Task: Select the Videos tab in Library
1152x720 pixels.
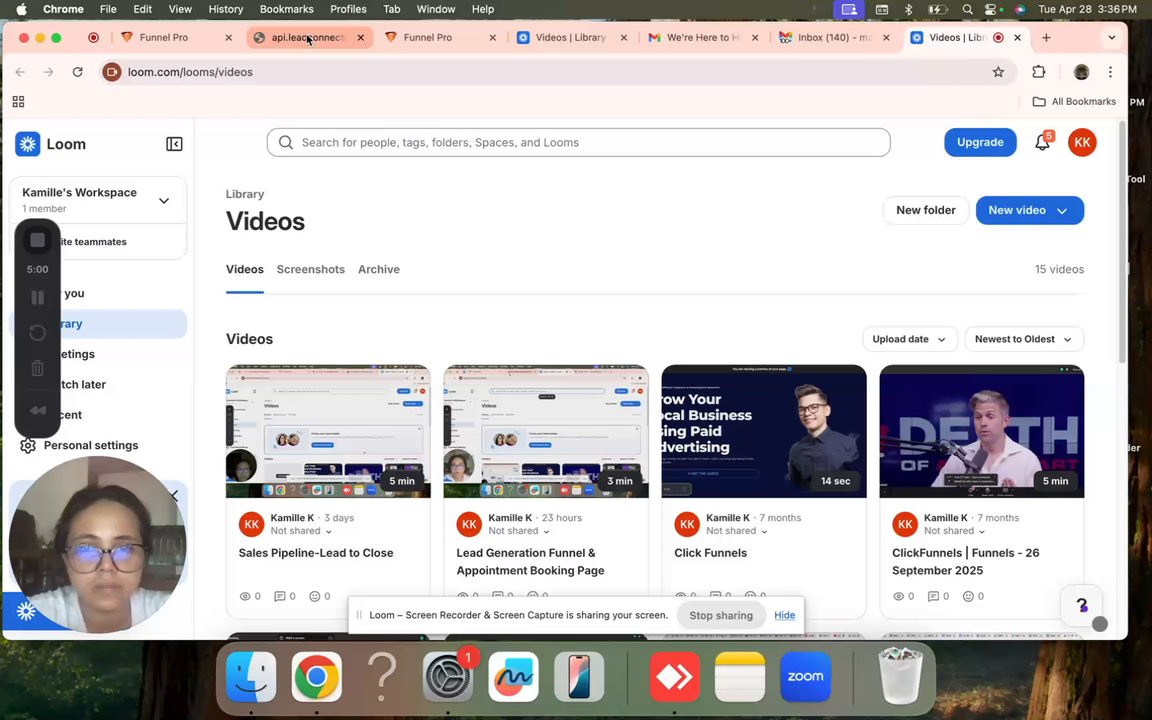Action: click(x=245, y=270)
